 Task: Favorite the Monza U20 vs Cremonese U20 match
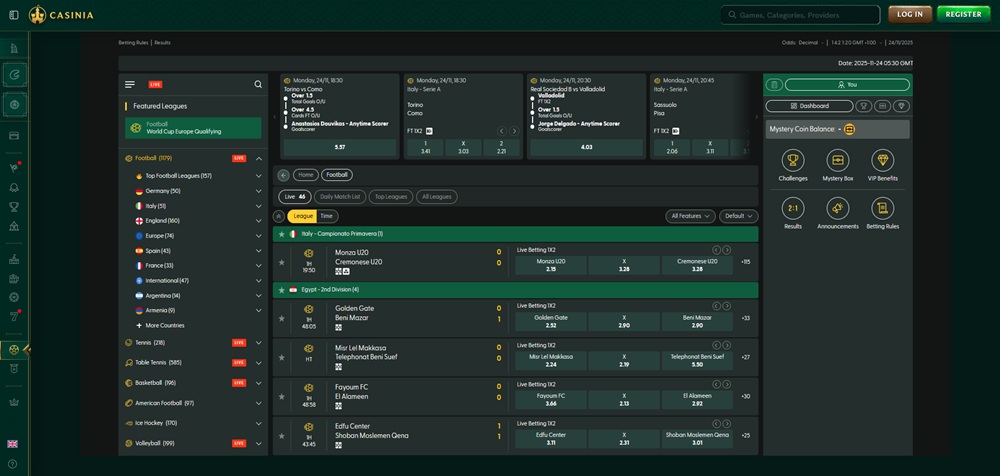point(281,262)
